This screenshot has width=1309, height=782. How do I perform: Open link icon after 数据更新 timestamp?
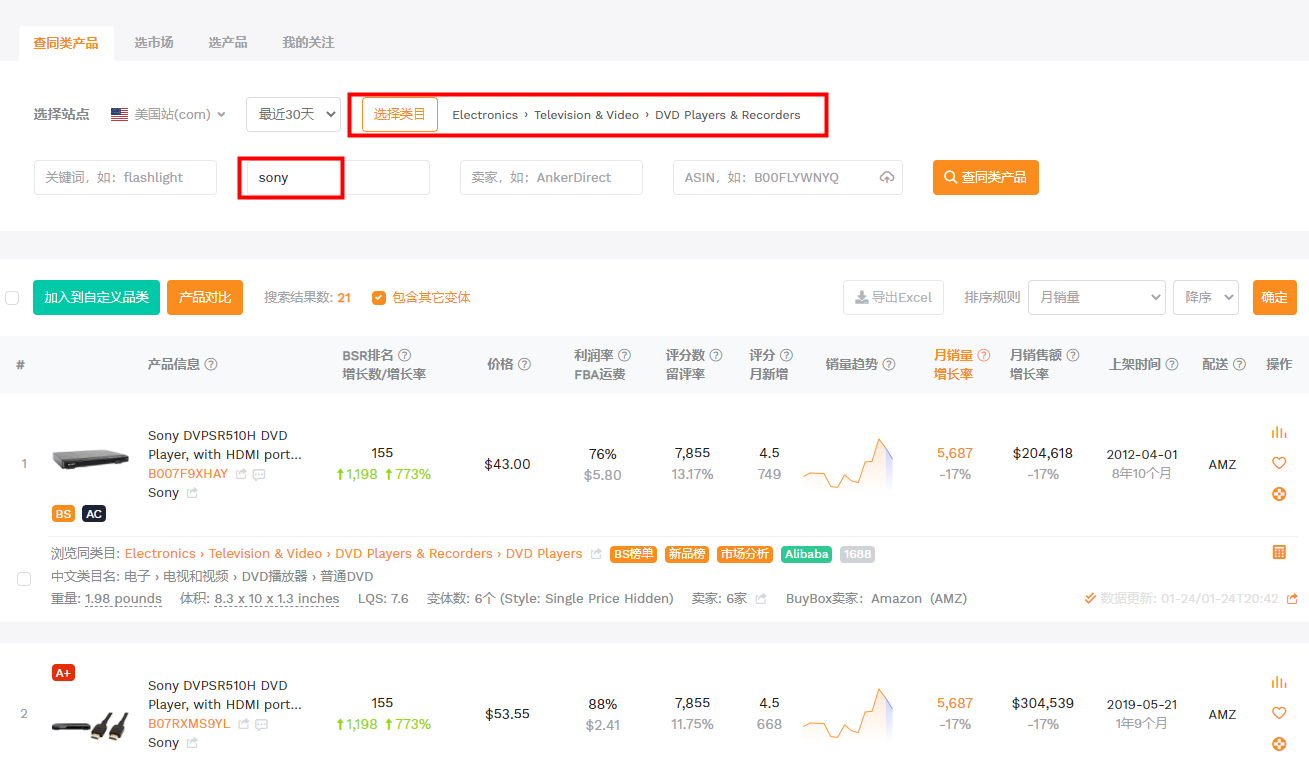[1292, 599]
